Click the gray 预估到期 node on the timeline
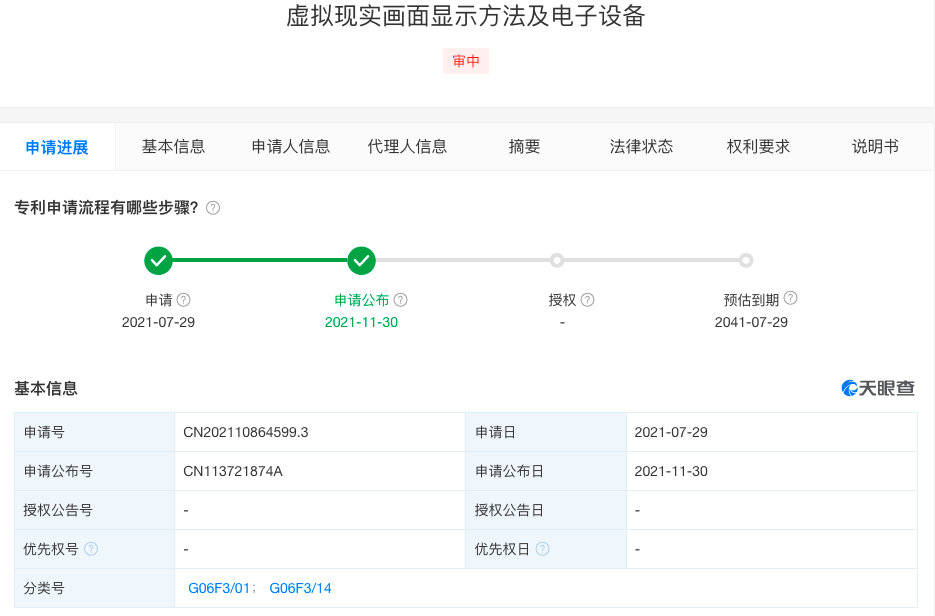This screenshot has width=935, height=616. pos(746,260)
